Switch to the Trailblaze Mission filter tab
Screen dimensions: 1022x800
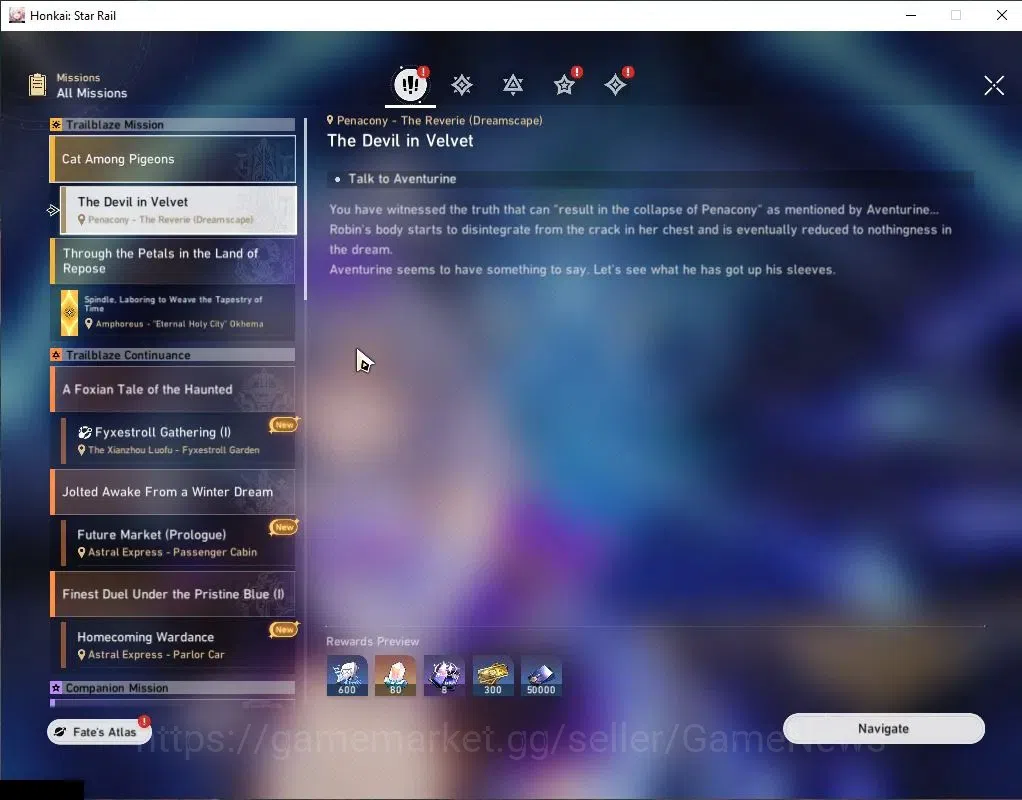pyautogui.click(x=461, y=85)
